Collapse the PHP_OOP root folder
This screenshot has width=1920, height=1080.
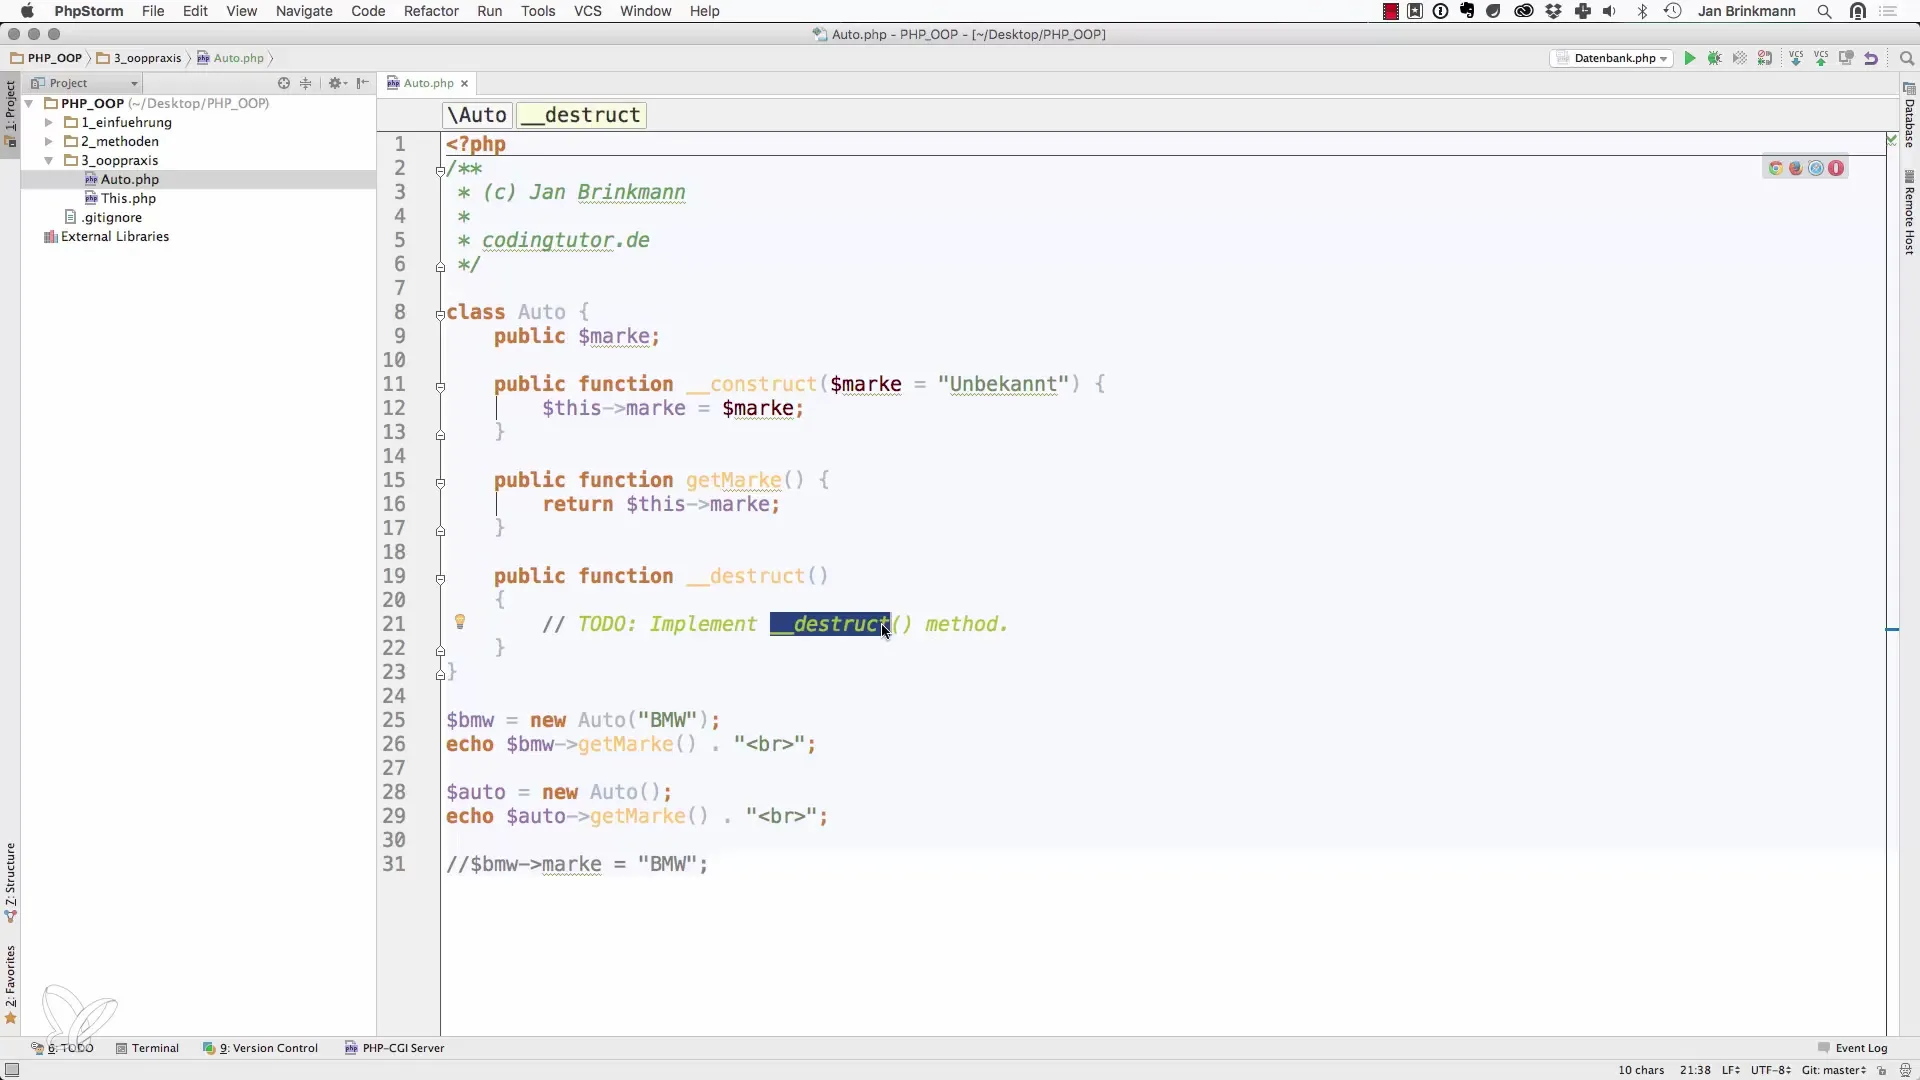[30, 104]
